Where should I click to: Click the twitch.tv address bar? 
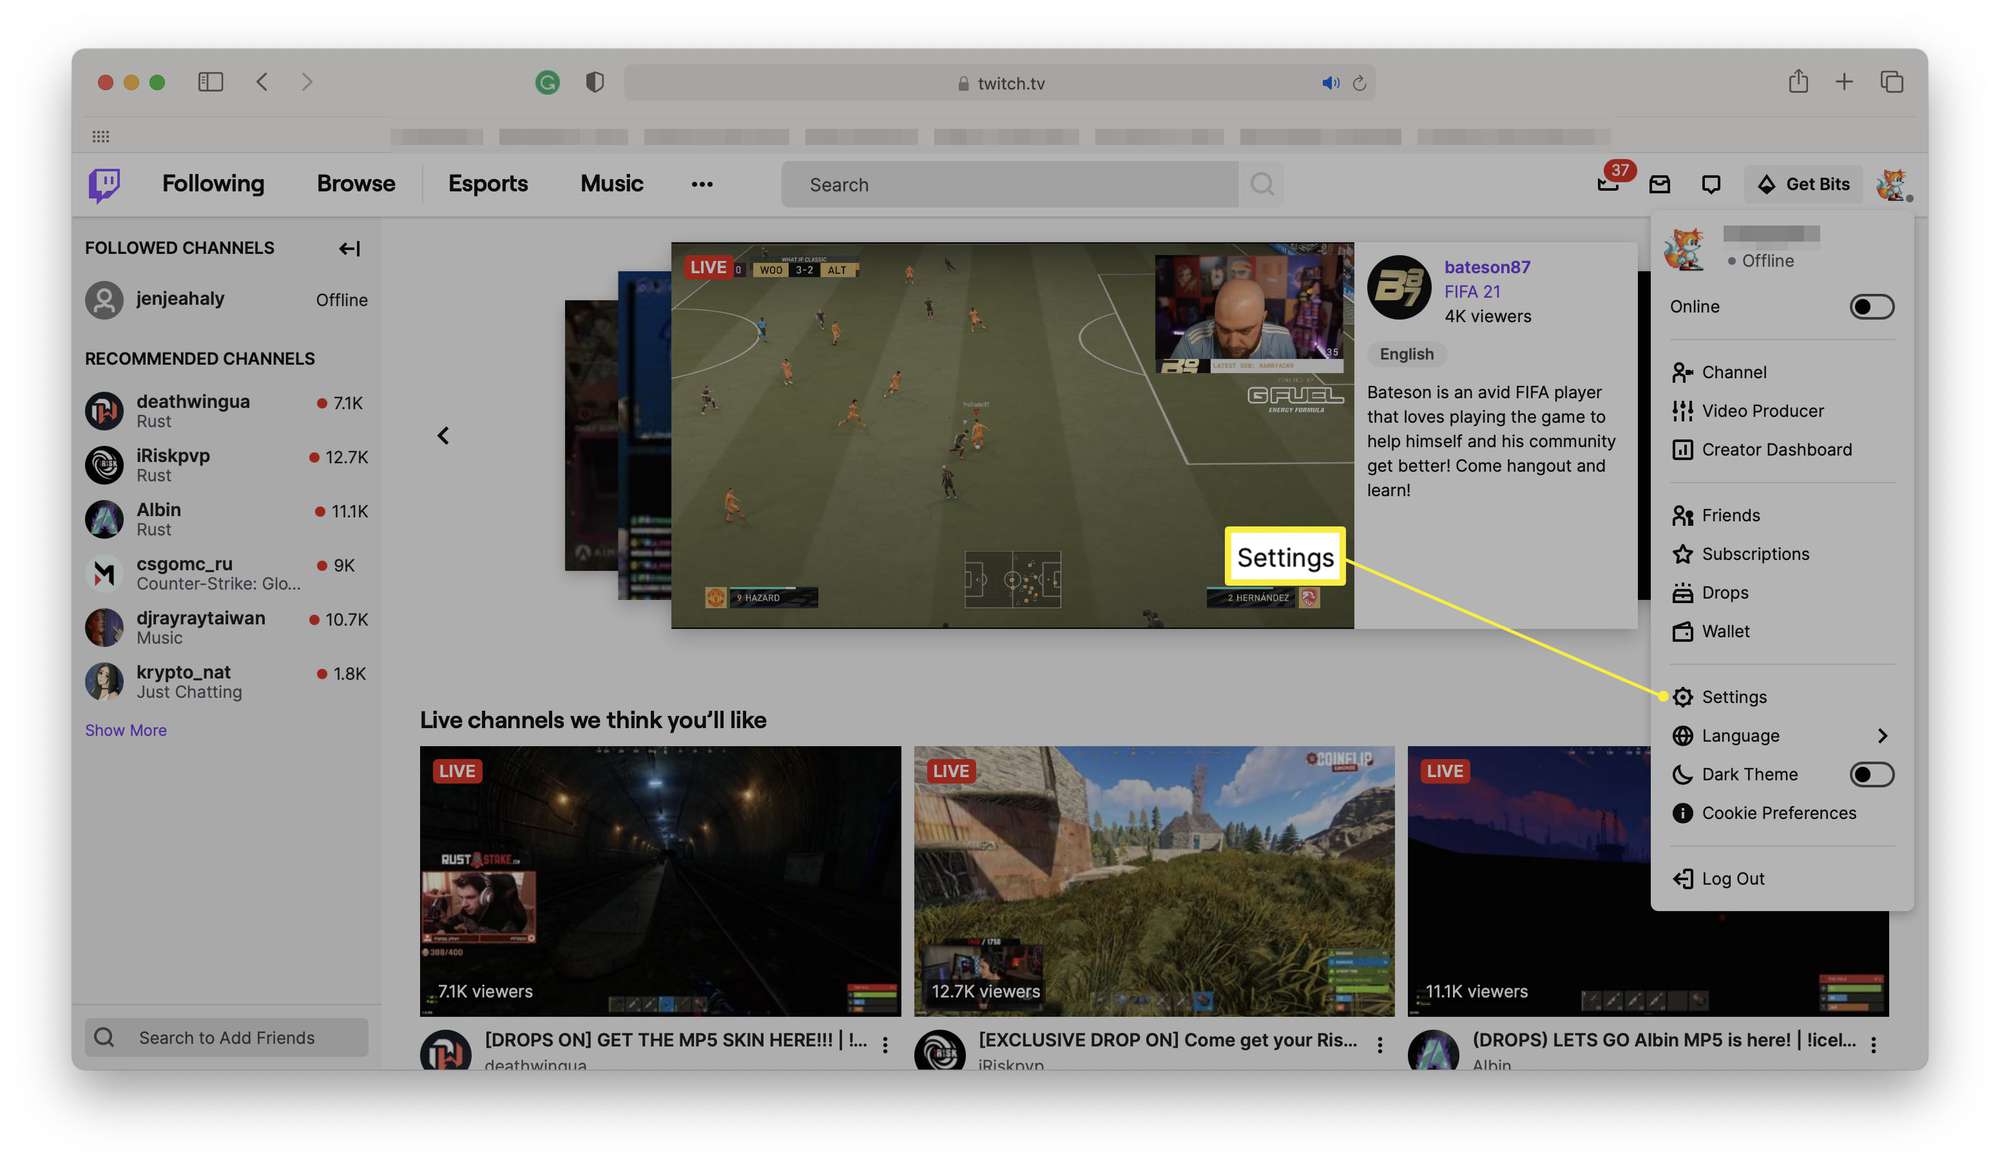1000,83
